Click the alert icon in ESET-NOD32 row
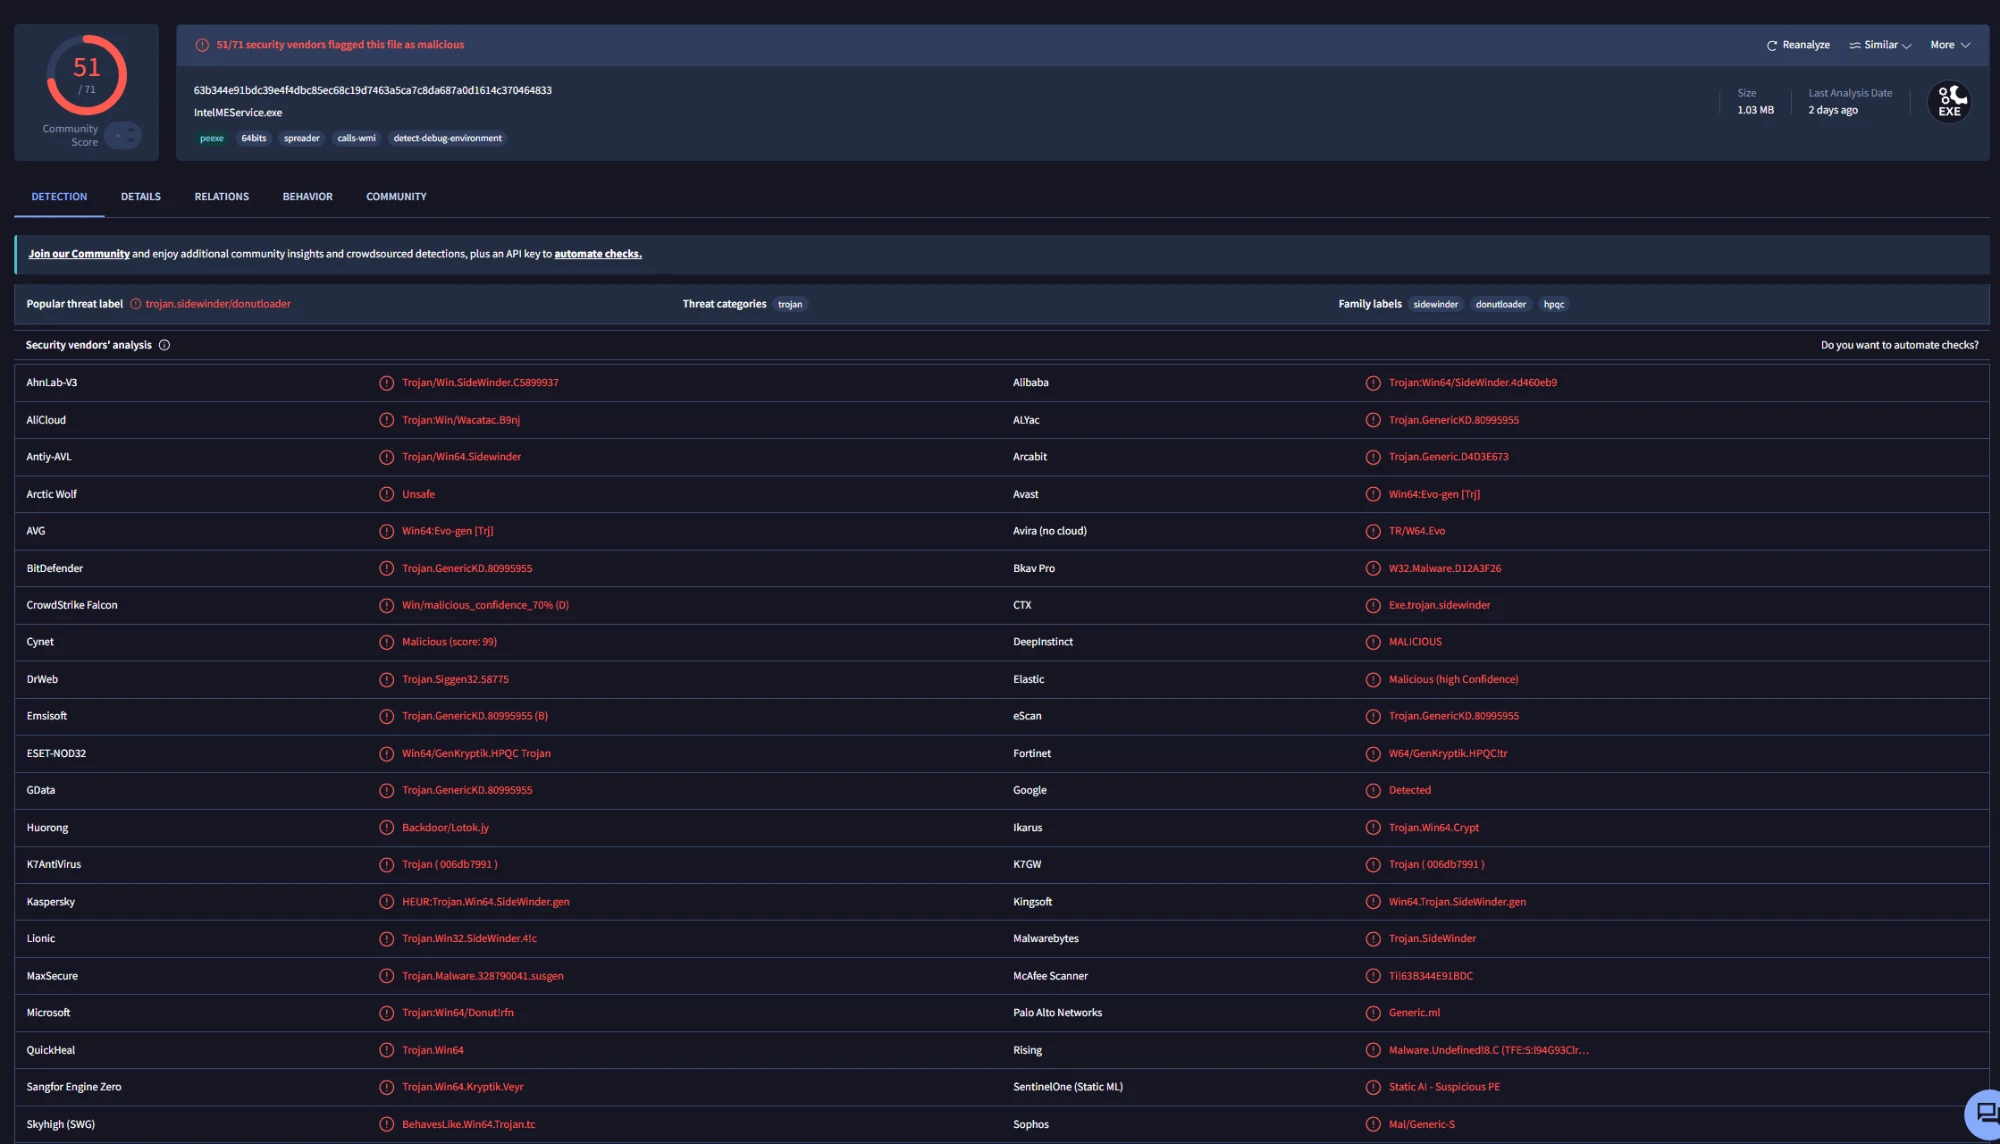This screenshot has width=2000, height=1144. click(387, 753)
